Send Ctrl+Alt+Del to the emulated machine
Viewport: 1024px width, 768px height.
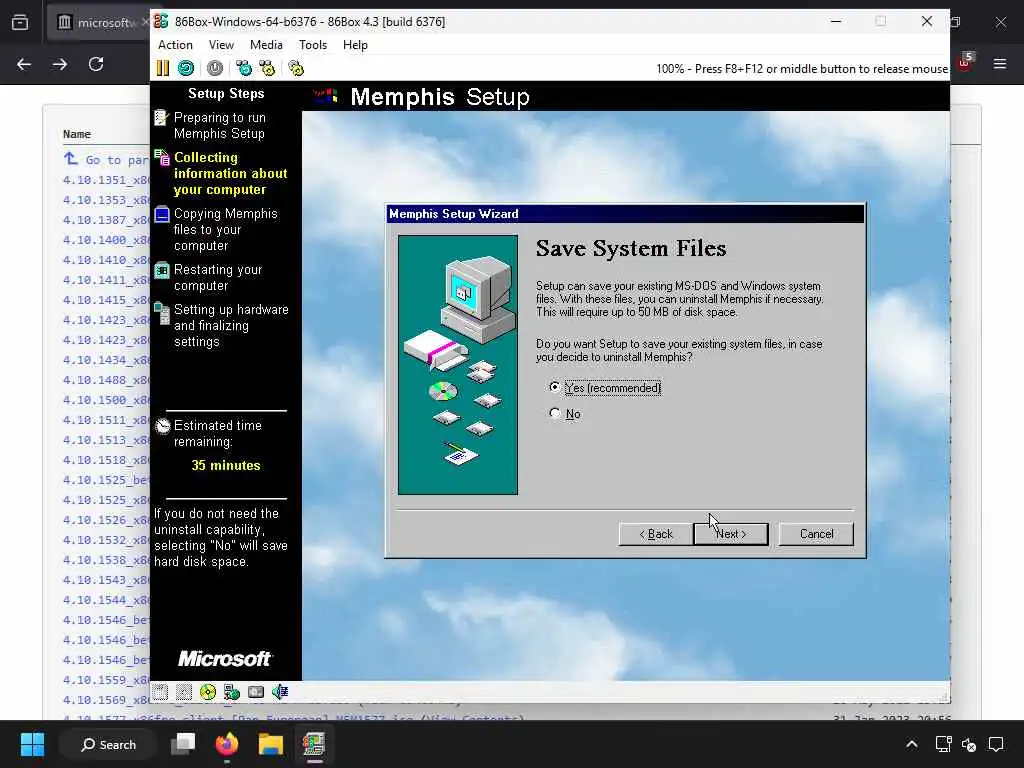click(244, 68)
